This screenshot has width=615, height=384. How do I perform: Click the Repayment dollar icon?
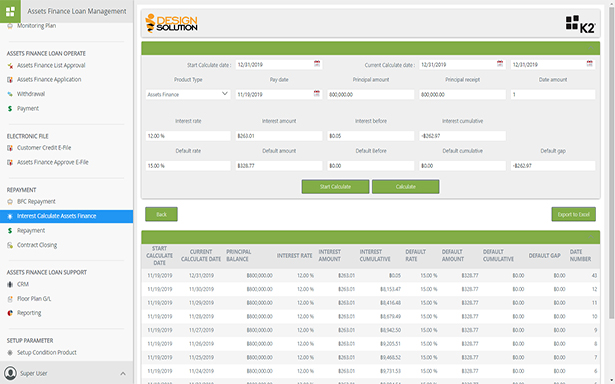pos(10,231)
